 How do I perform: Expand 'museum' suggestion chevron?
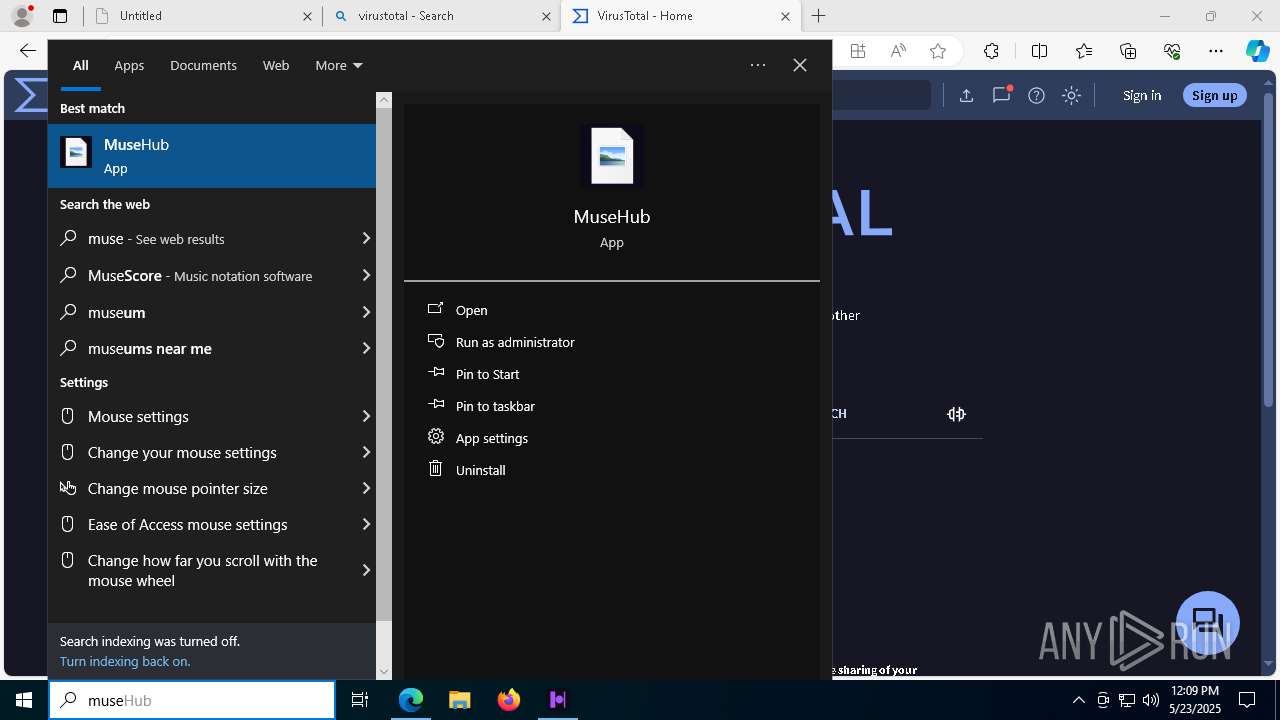366,312
